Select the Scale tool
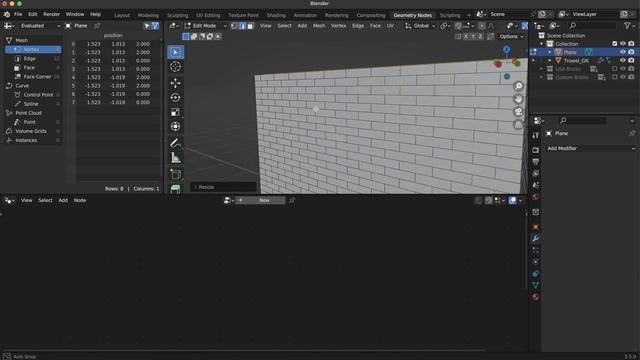The height and width of the screenshot is (360, 640). point(176,112)
